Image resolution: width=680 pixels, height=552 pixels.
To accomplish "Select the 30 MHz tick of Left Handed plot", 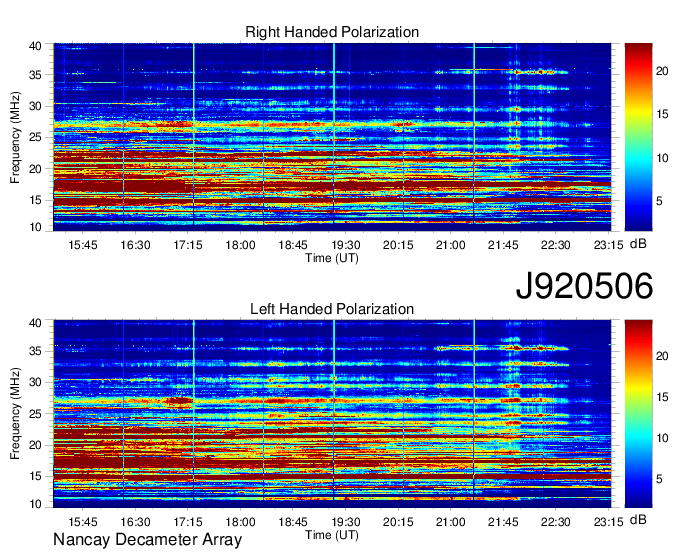I will (x=35, y=382).
